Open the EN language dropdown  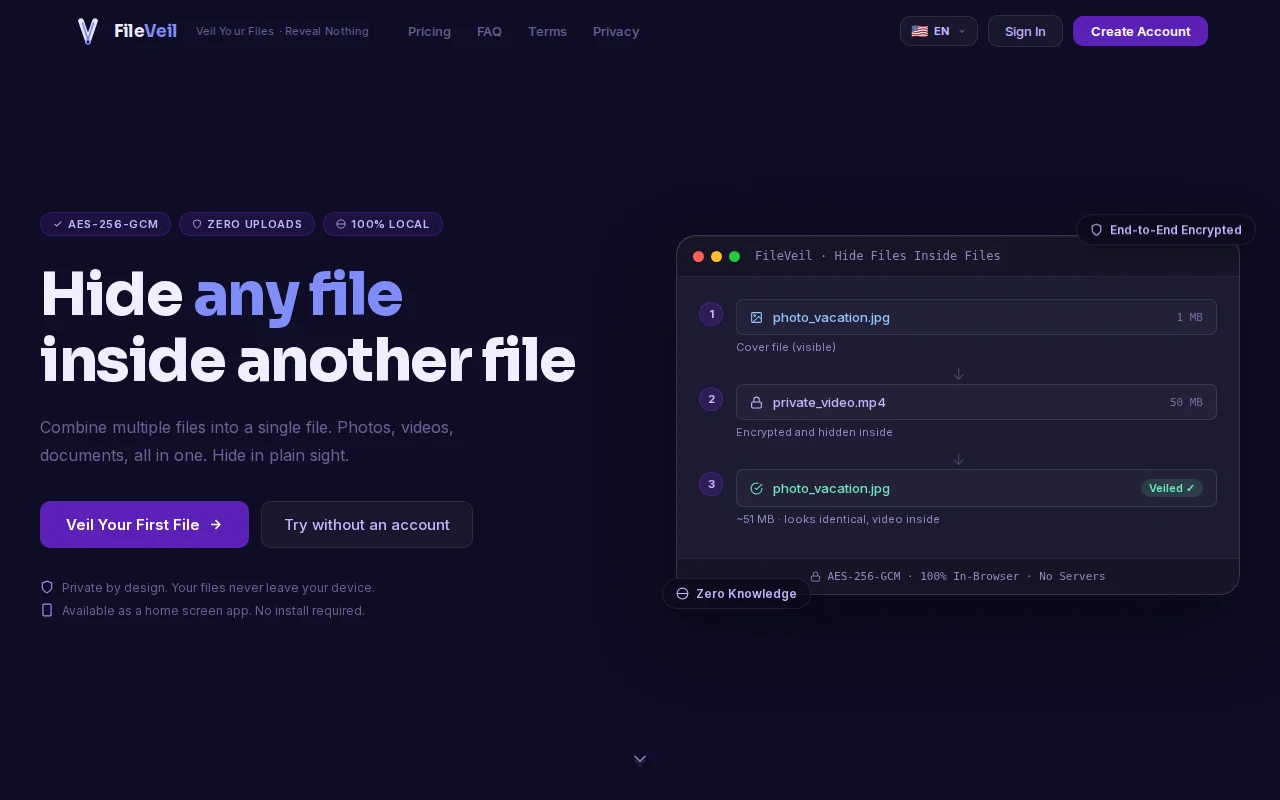click(938, 31)
